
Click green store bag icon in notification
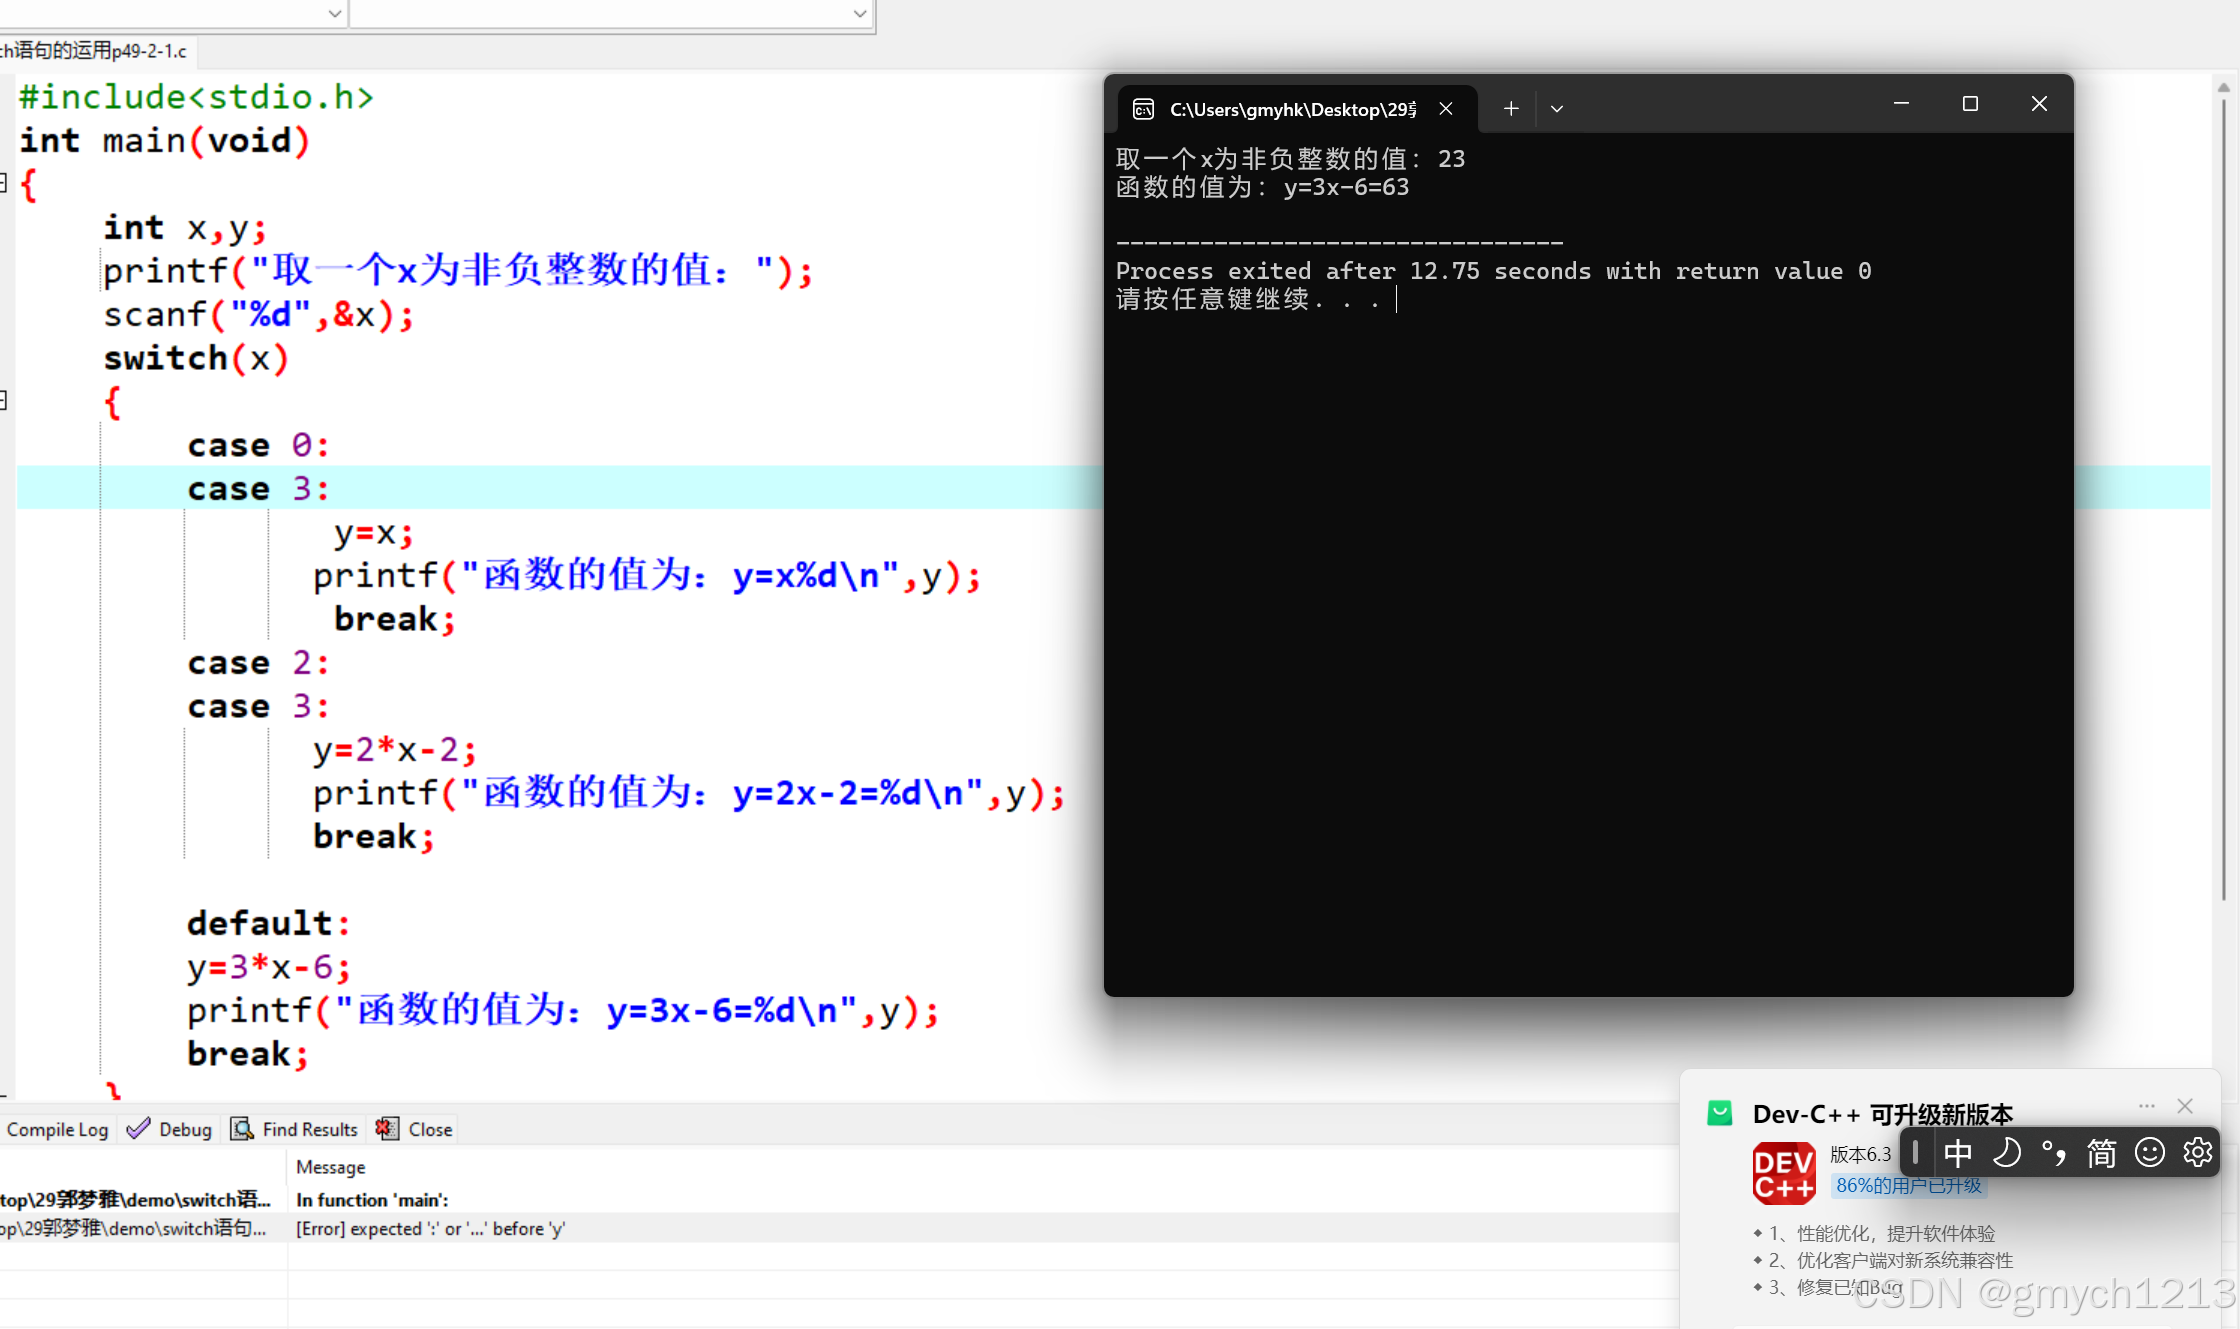pyautogui.click(x=1719, y=1113)
